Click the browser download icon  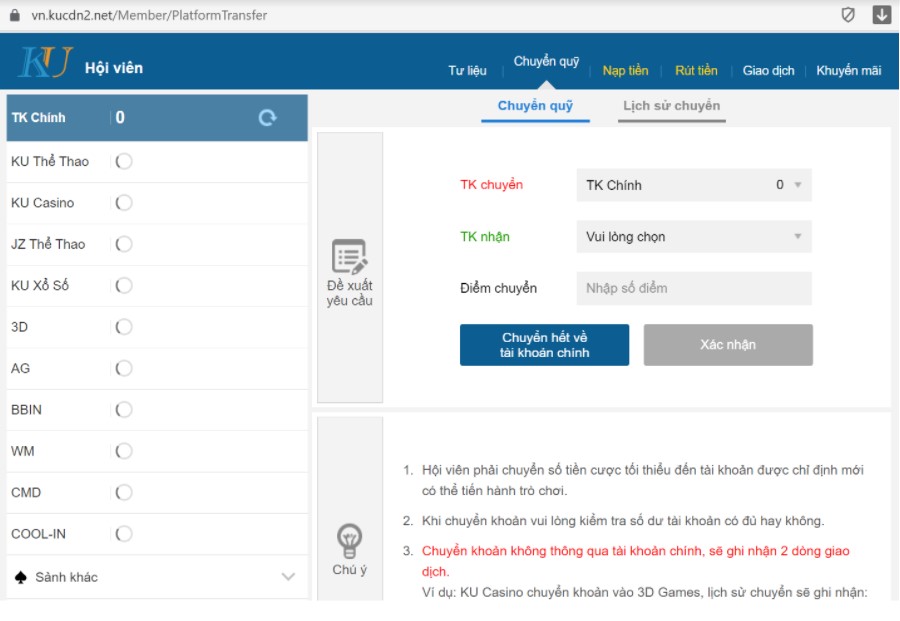[882, 15]
